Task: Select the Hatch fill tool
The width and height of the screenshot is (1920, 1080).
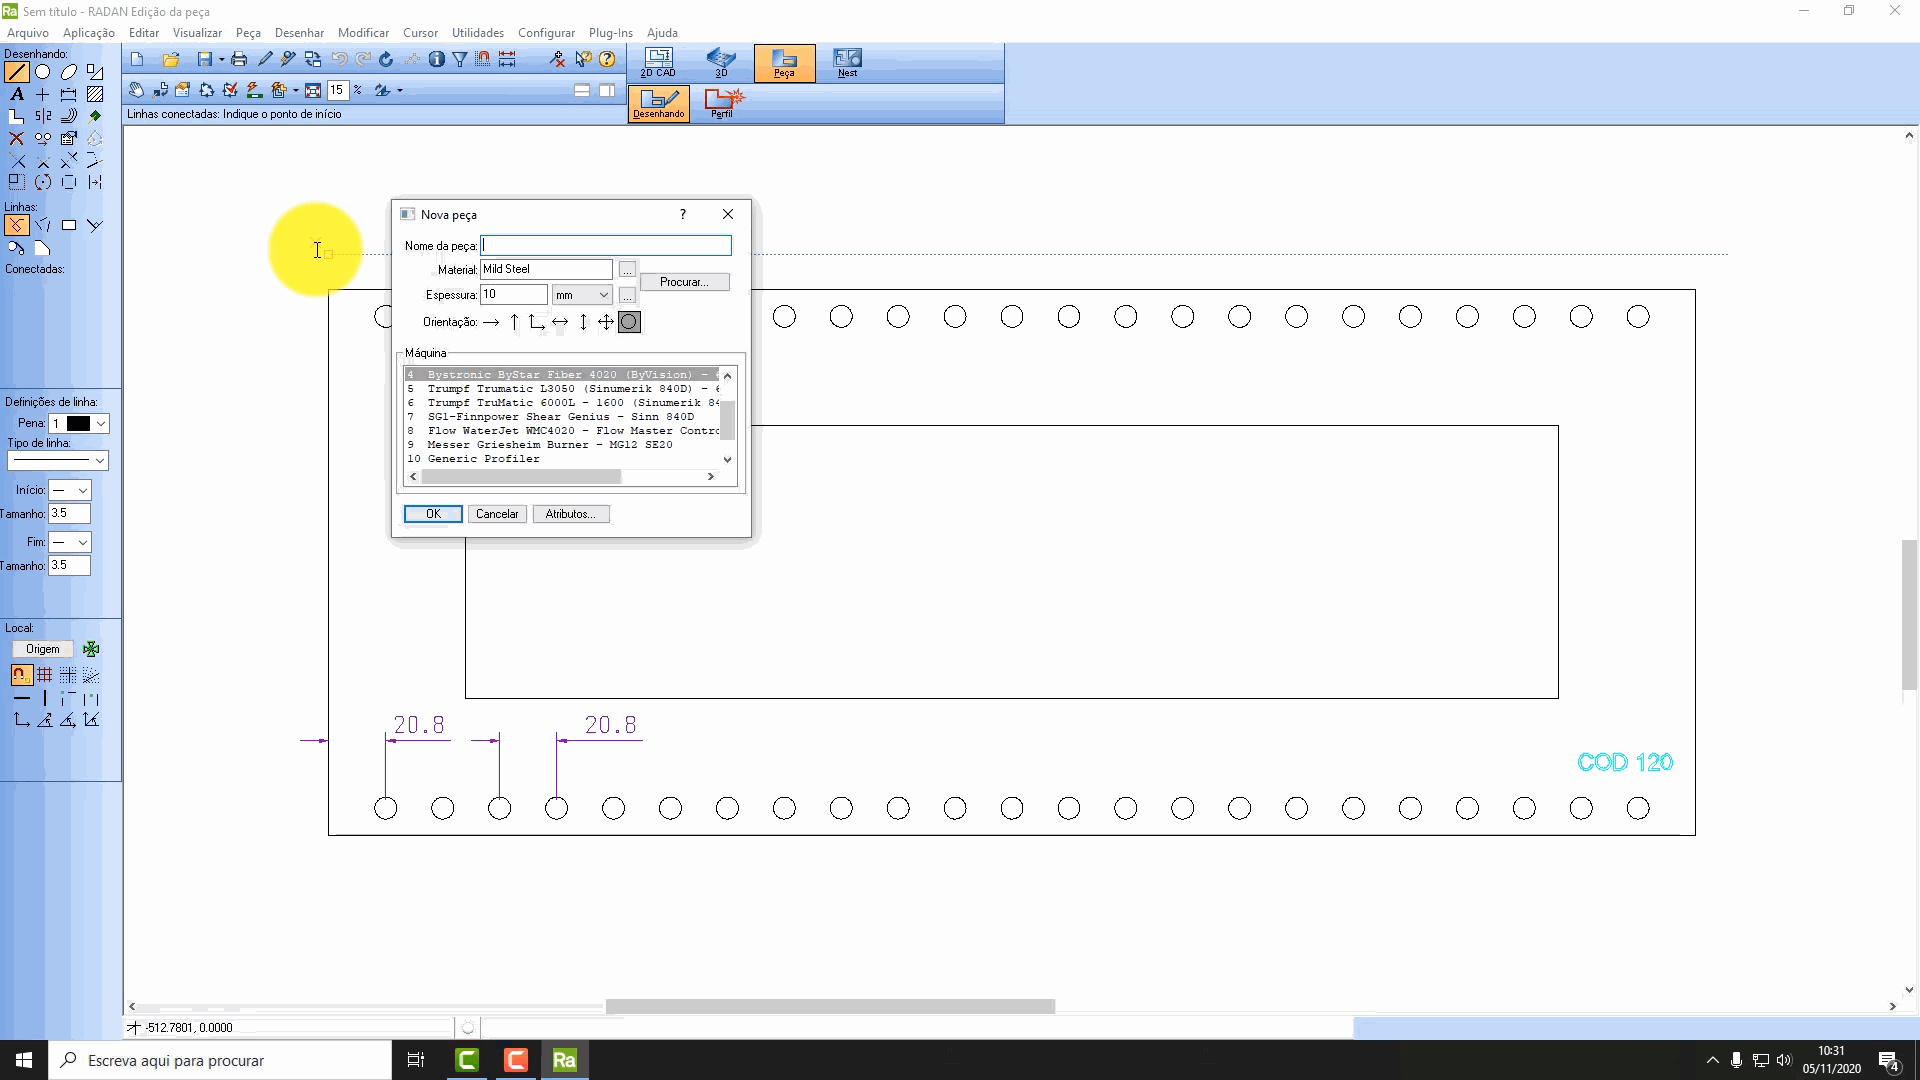Action: coord(95,94)
